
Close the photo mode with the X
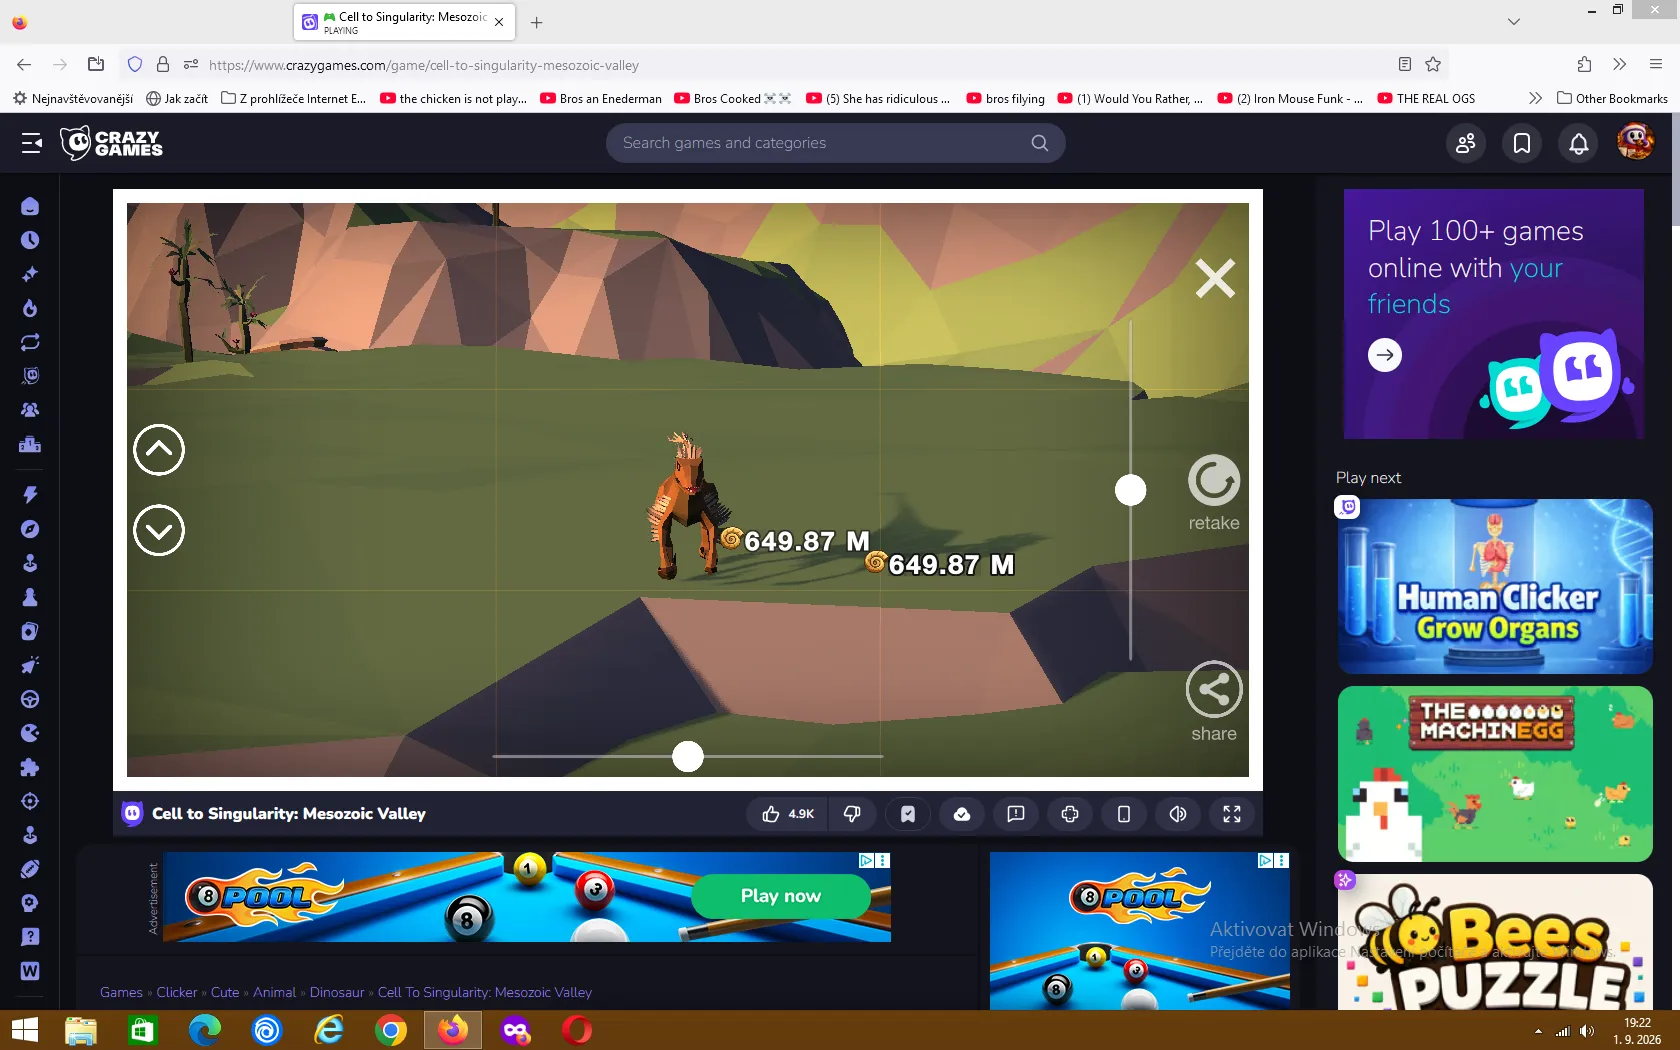point(1215,278)
